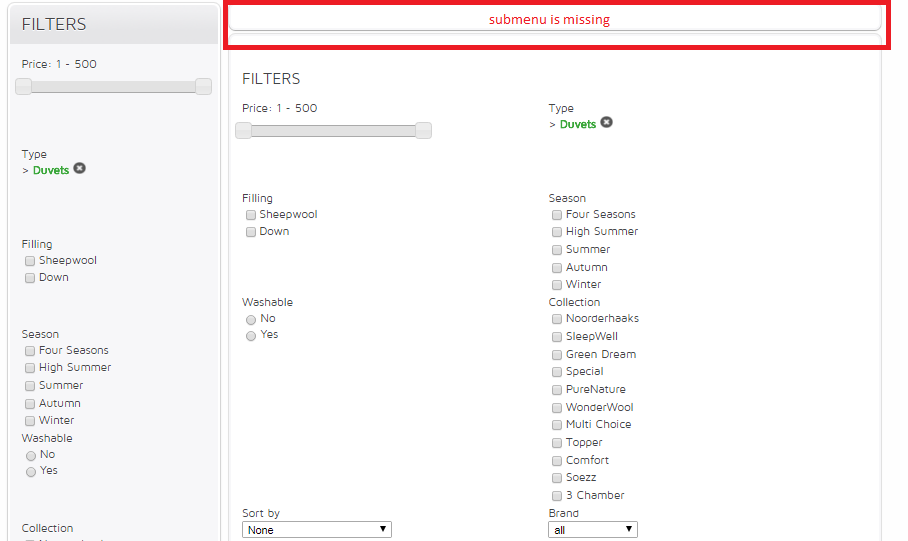908x541 pixels.
Task: Enable the Down filling checkbox in sidebar
Action: click(30, 278)
